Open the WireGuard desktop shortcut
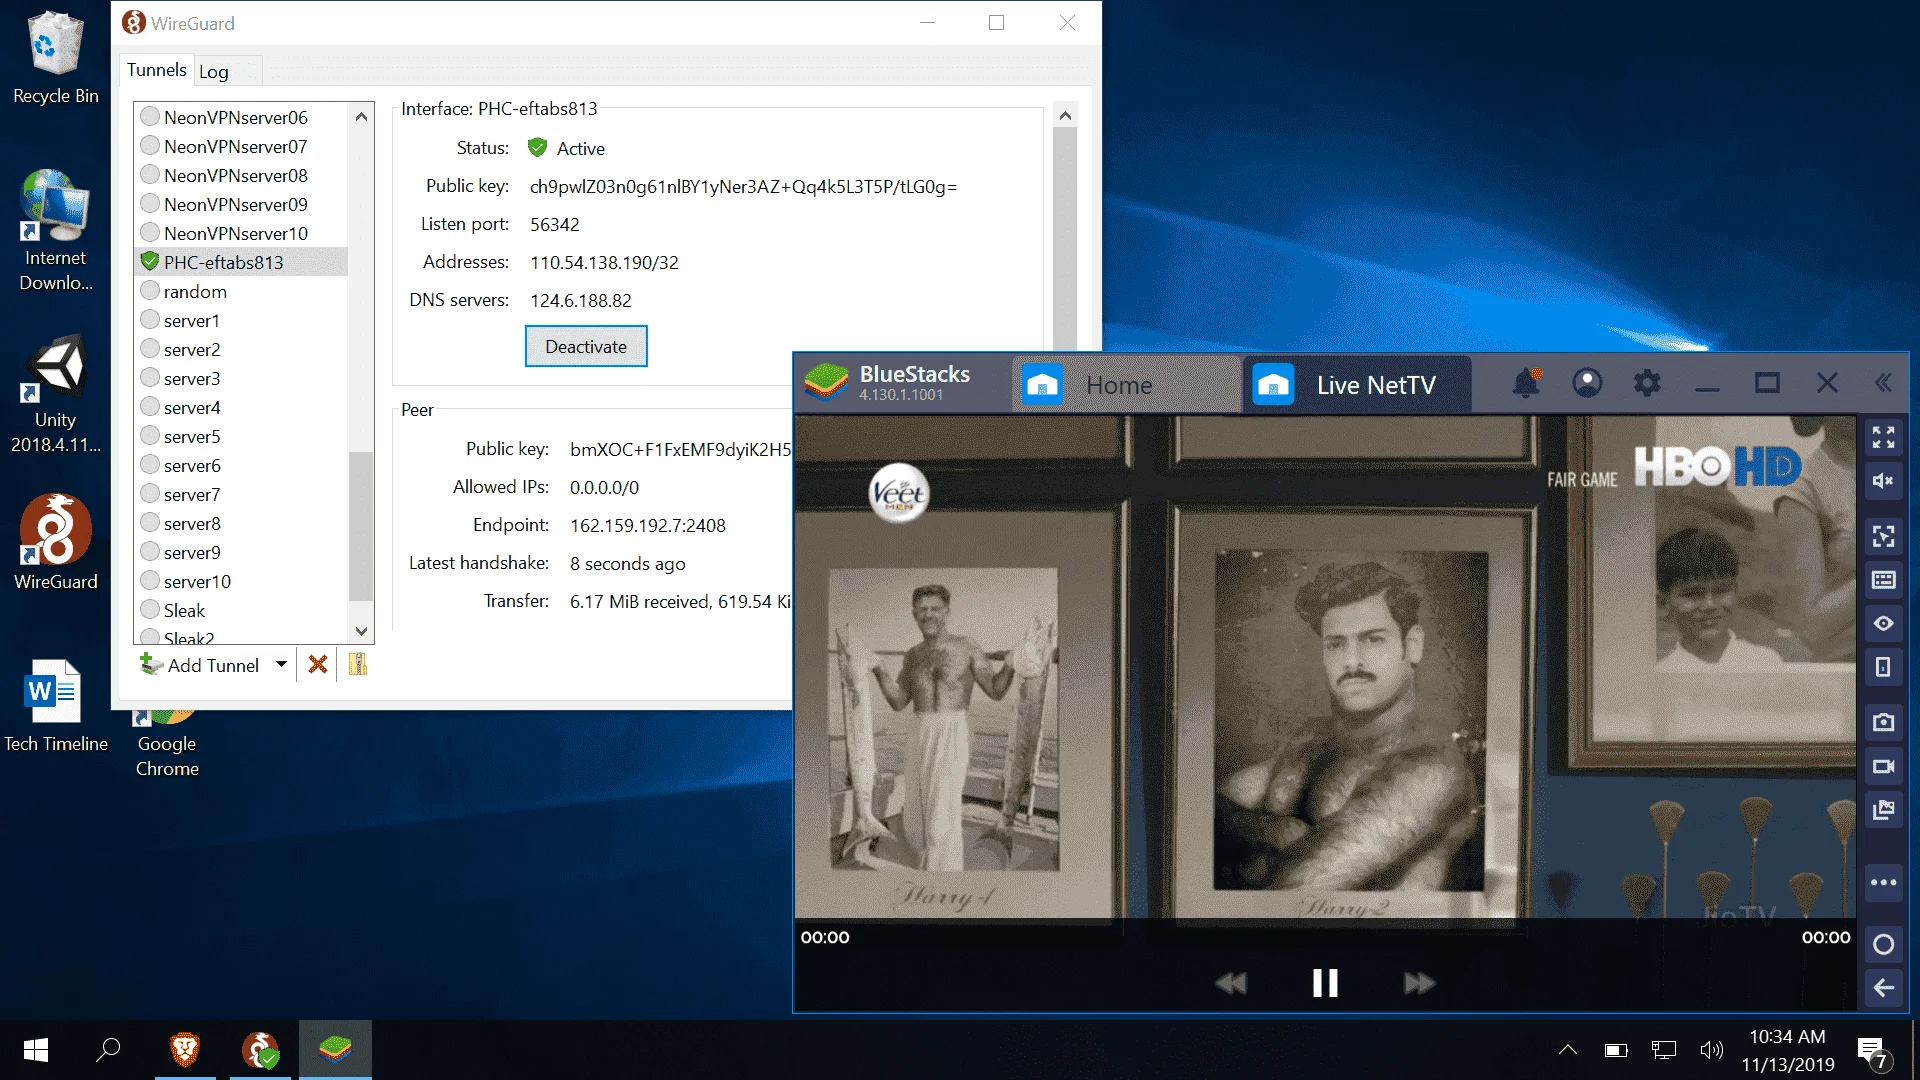 [x=55, y=542]
